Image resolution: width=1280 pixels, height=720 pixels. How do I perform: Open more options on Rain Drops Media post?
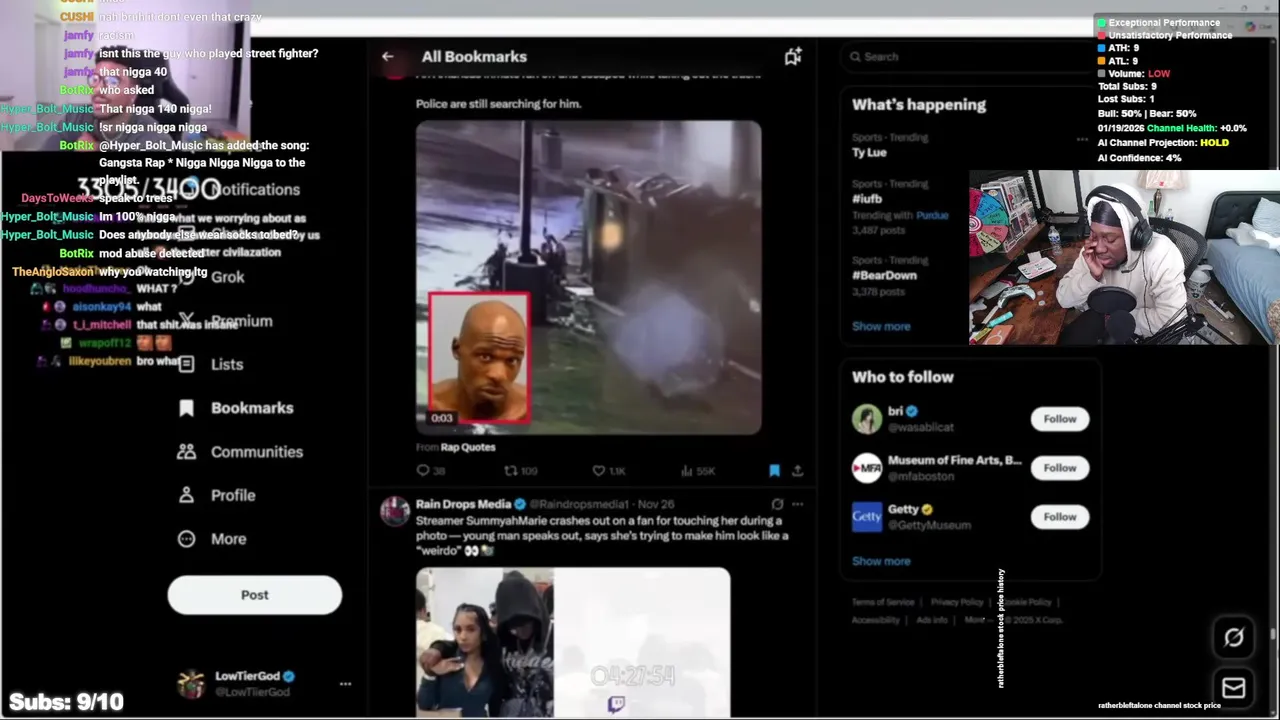(x=797, y=504)
